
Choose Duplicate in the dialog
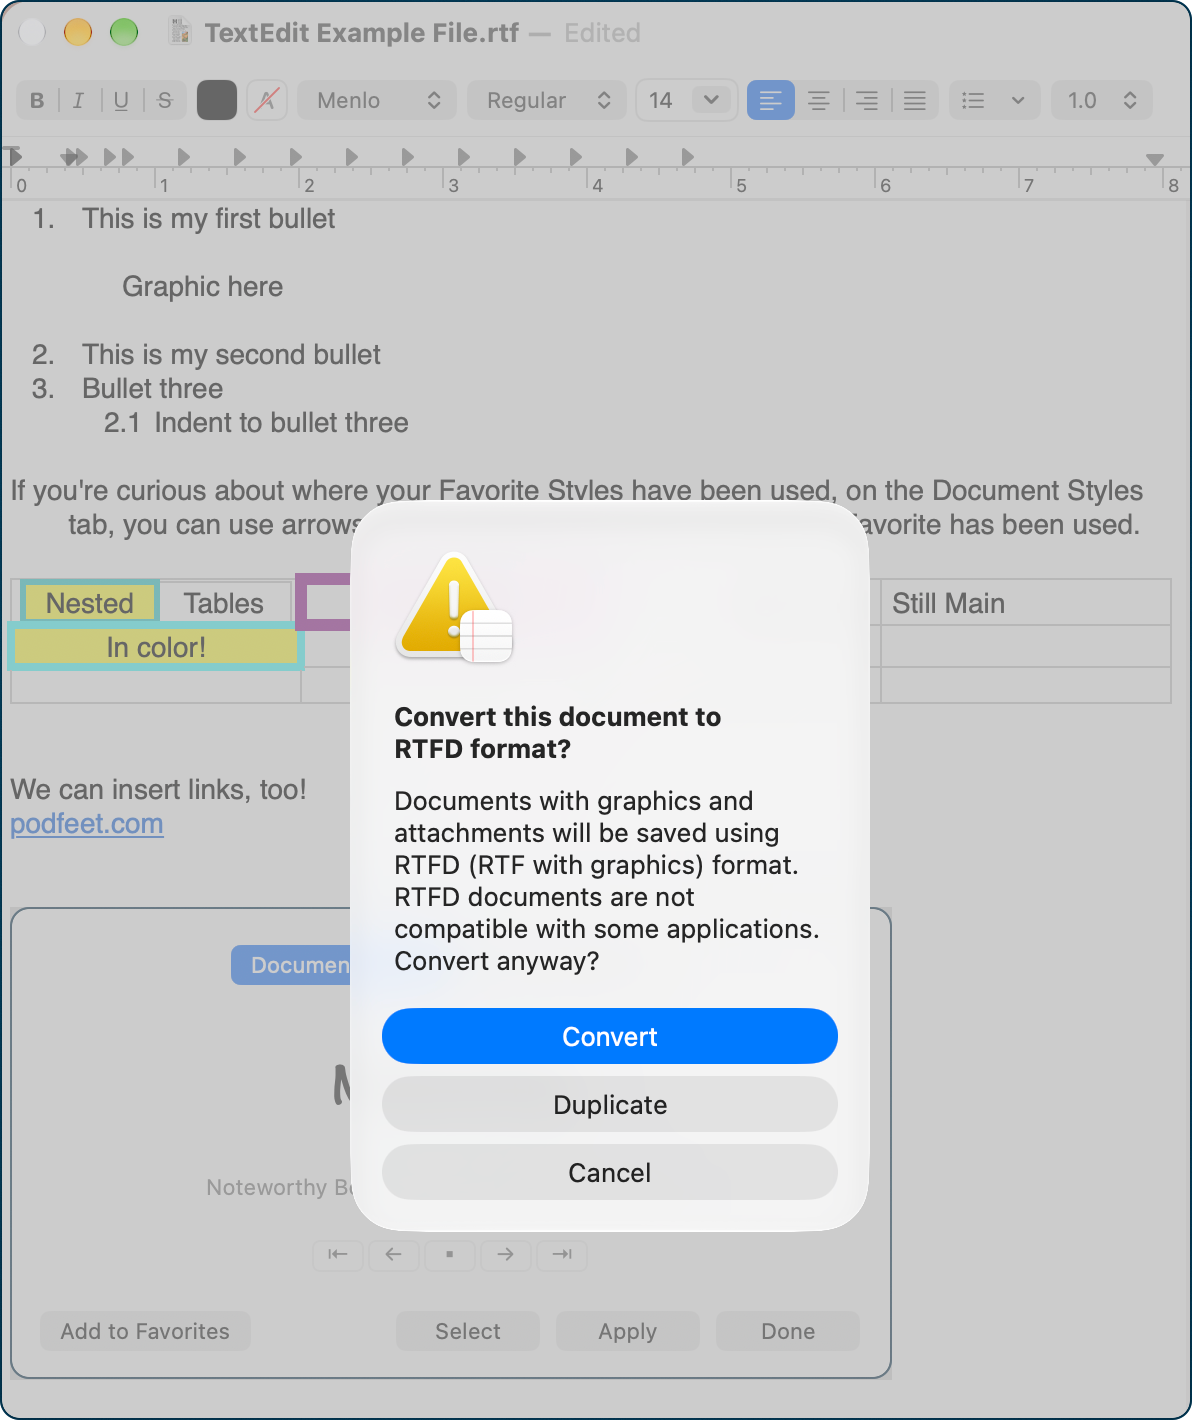610,1104
